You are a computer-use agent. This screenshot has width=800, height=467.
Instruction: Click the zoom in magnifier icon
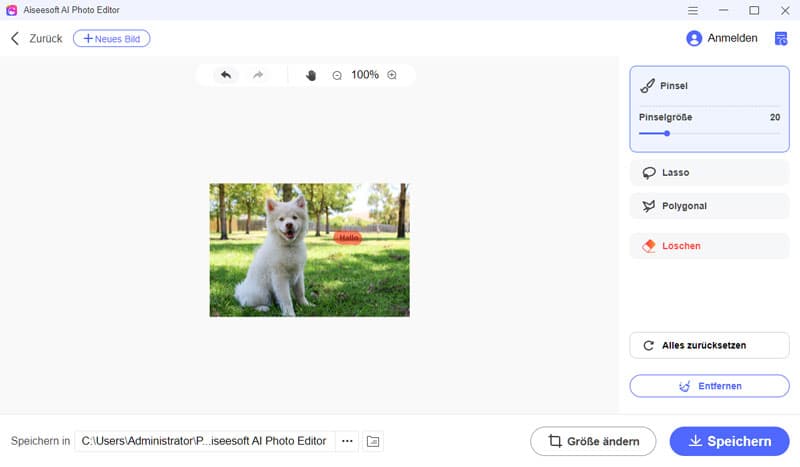[x=392, y=75]
